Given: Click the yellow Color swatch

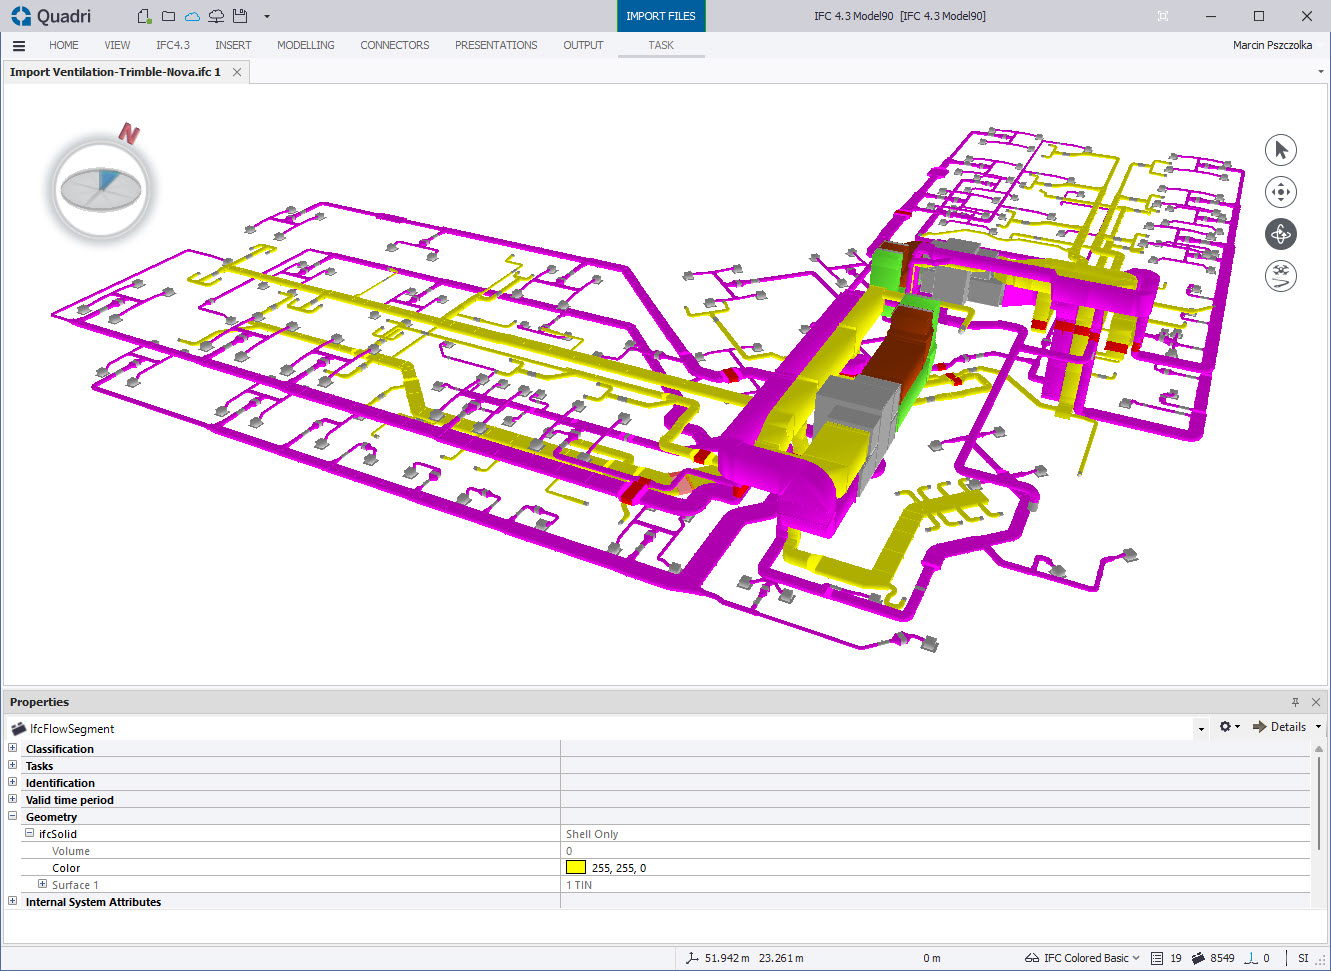Looking at the screenshot, I should tap(576, 867).
